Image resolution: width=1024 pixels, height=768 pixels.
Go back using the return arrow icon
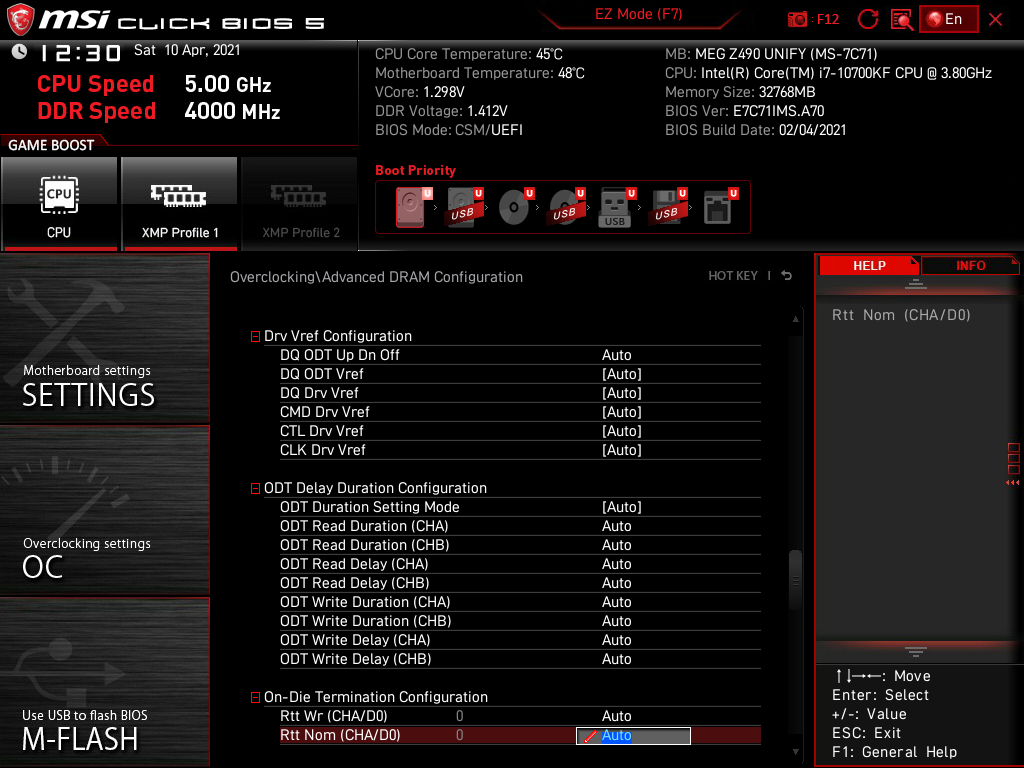pyautogui.click(x=786, y=276)
